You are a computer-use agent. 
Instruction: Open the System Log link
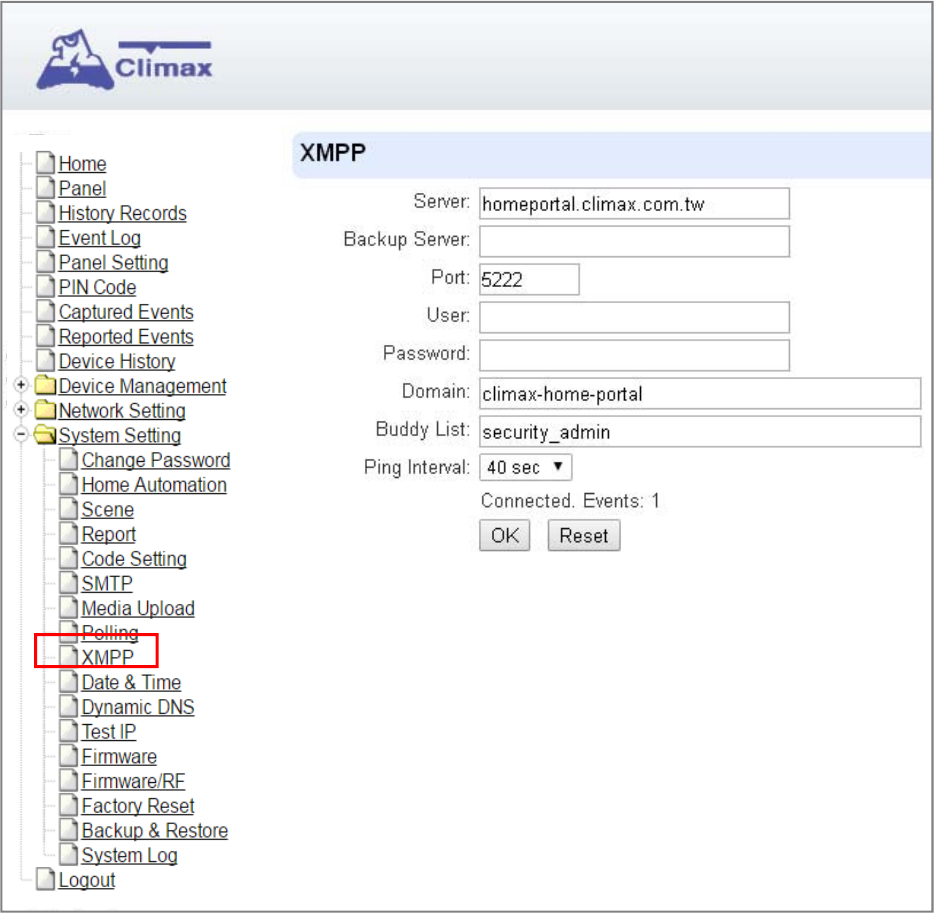[x=129, y=856]
